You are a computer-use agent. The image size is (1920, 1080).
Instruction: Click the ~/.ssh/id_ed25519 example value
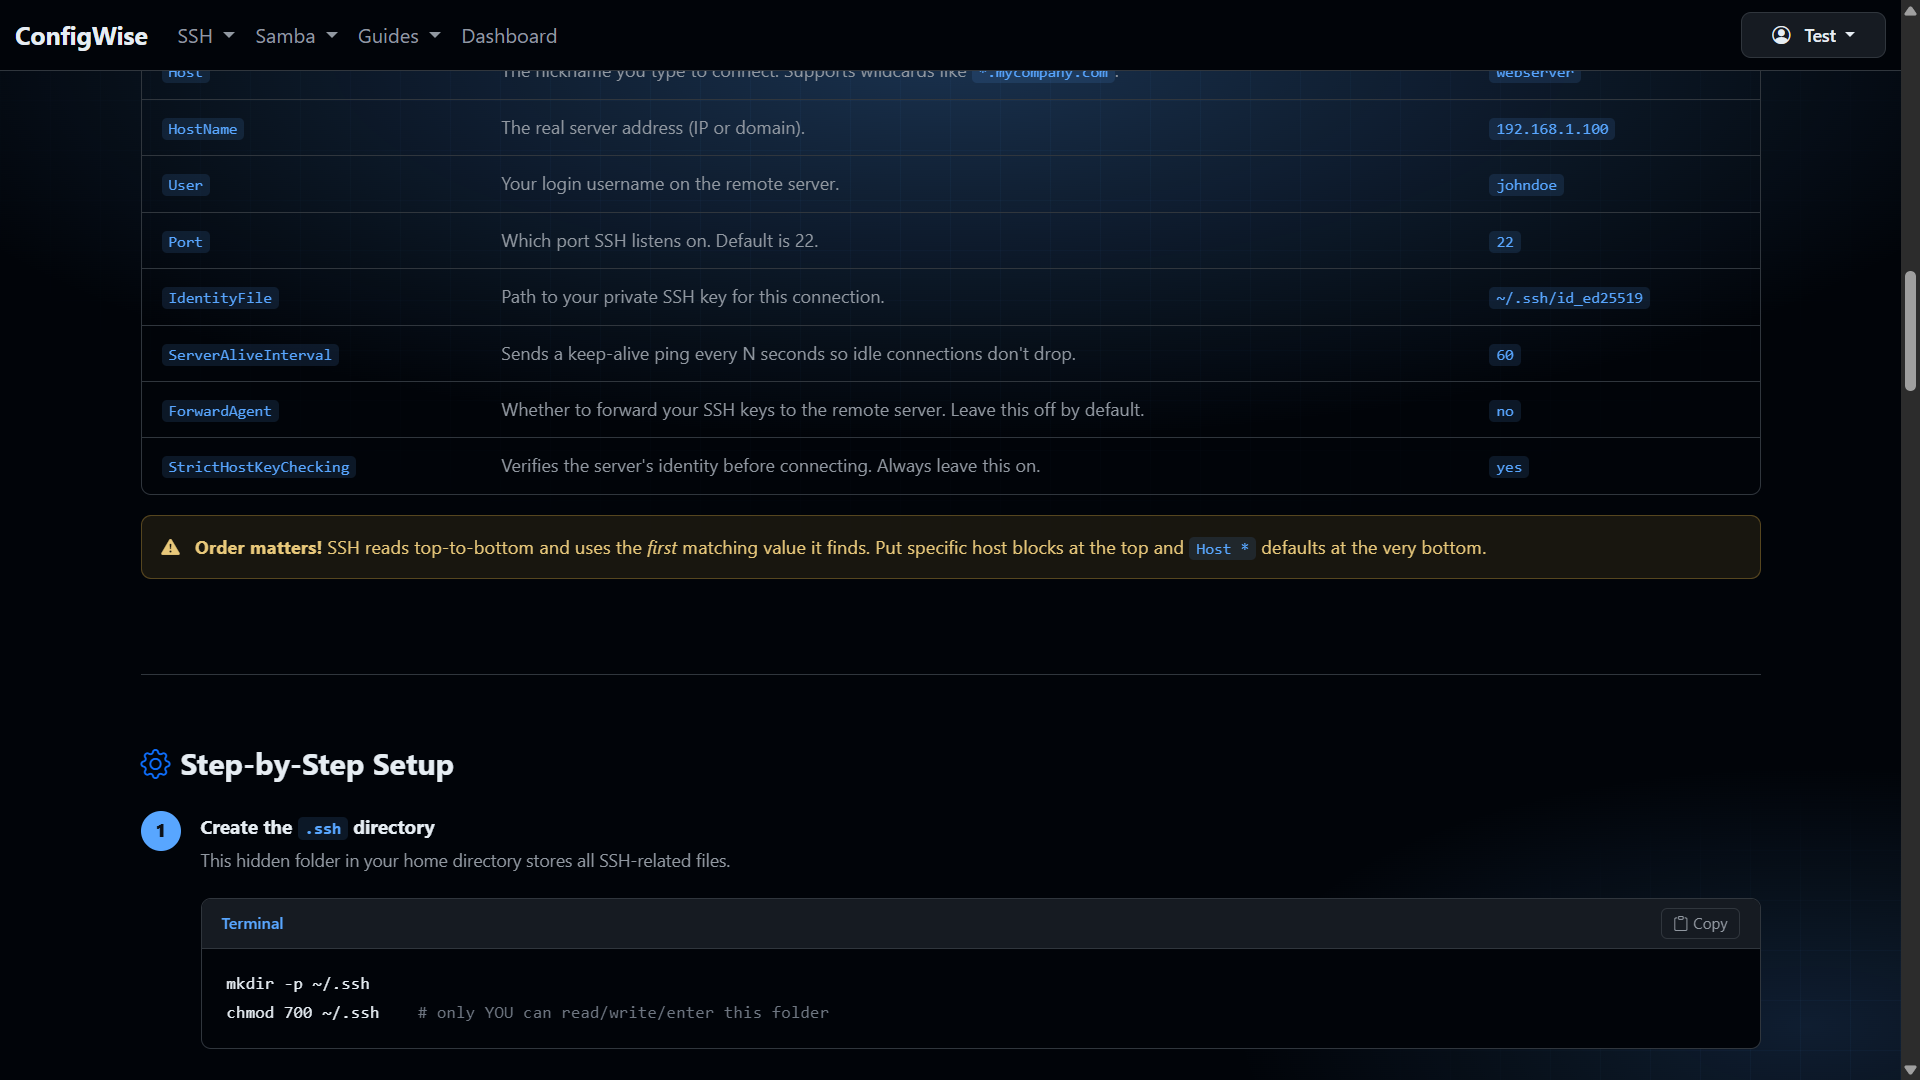[x=1569, y=298]
